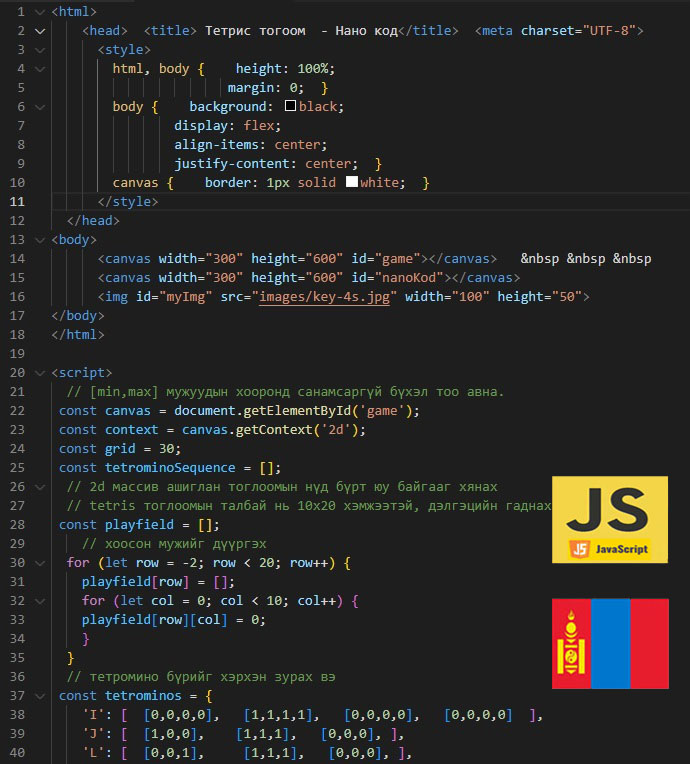Collapse the html tag fold chevron
The width and height of the screenshot is (690, 764).
(x=40, y=12)
